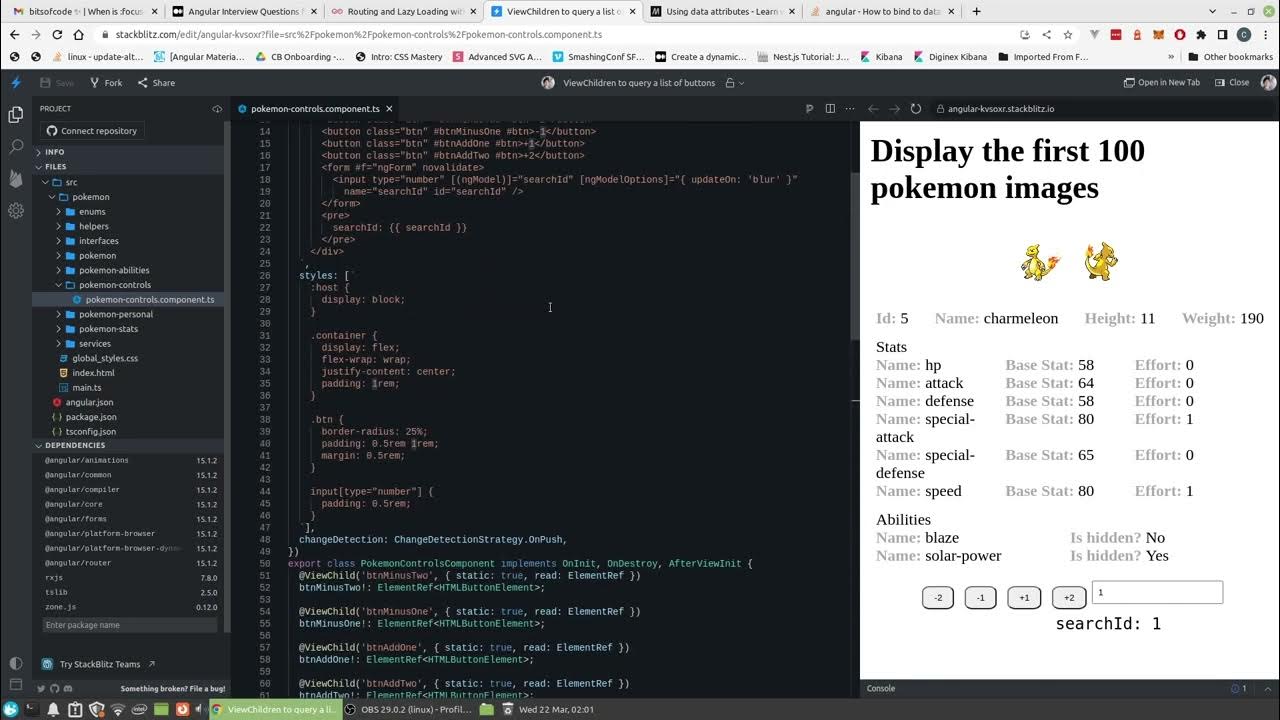The height and width of the screenshot is (720, 1280).
Task: Click the charmeleon back sprite image
Action: point(1101,262)
